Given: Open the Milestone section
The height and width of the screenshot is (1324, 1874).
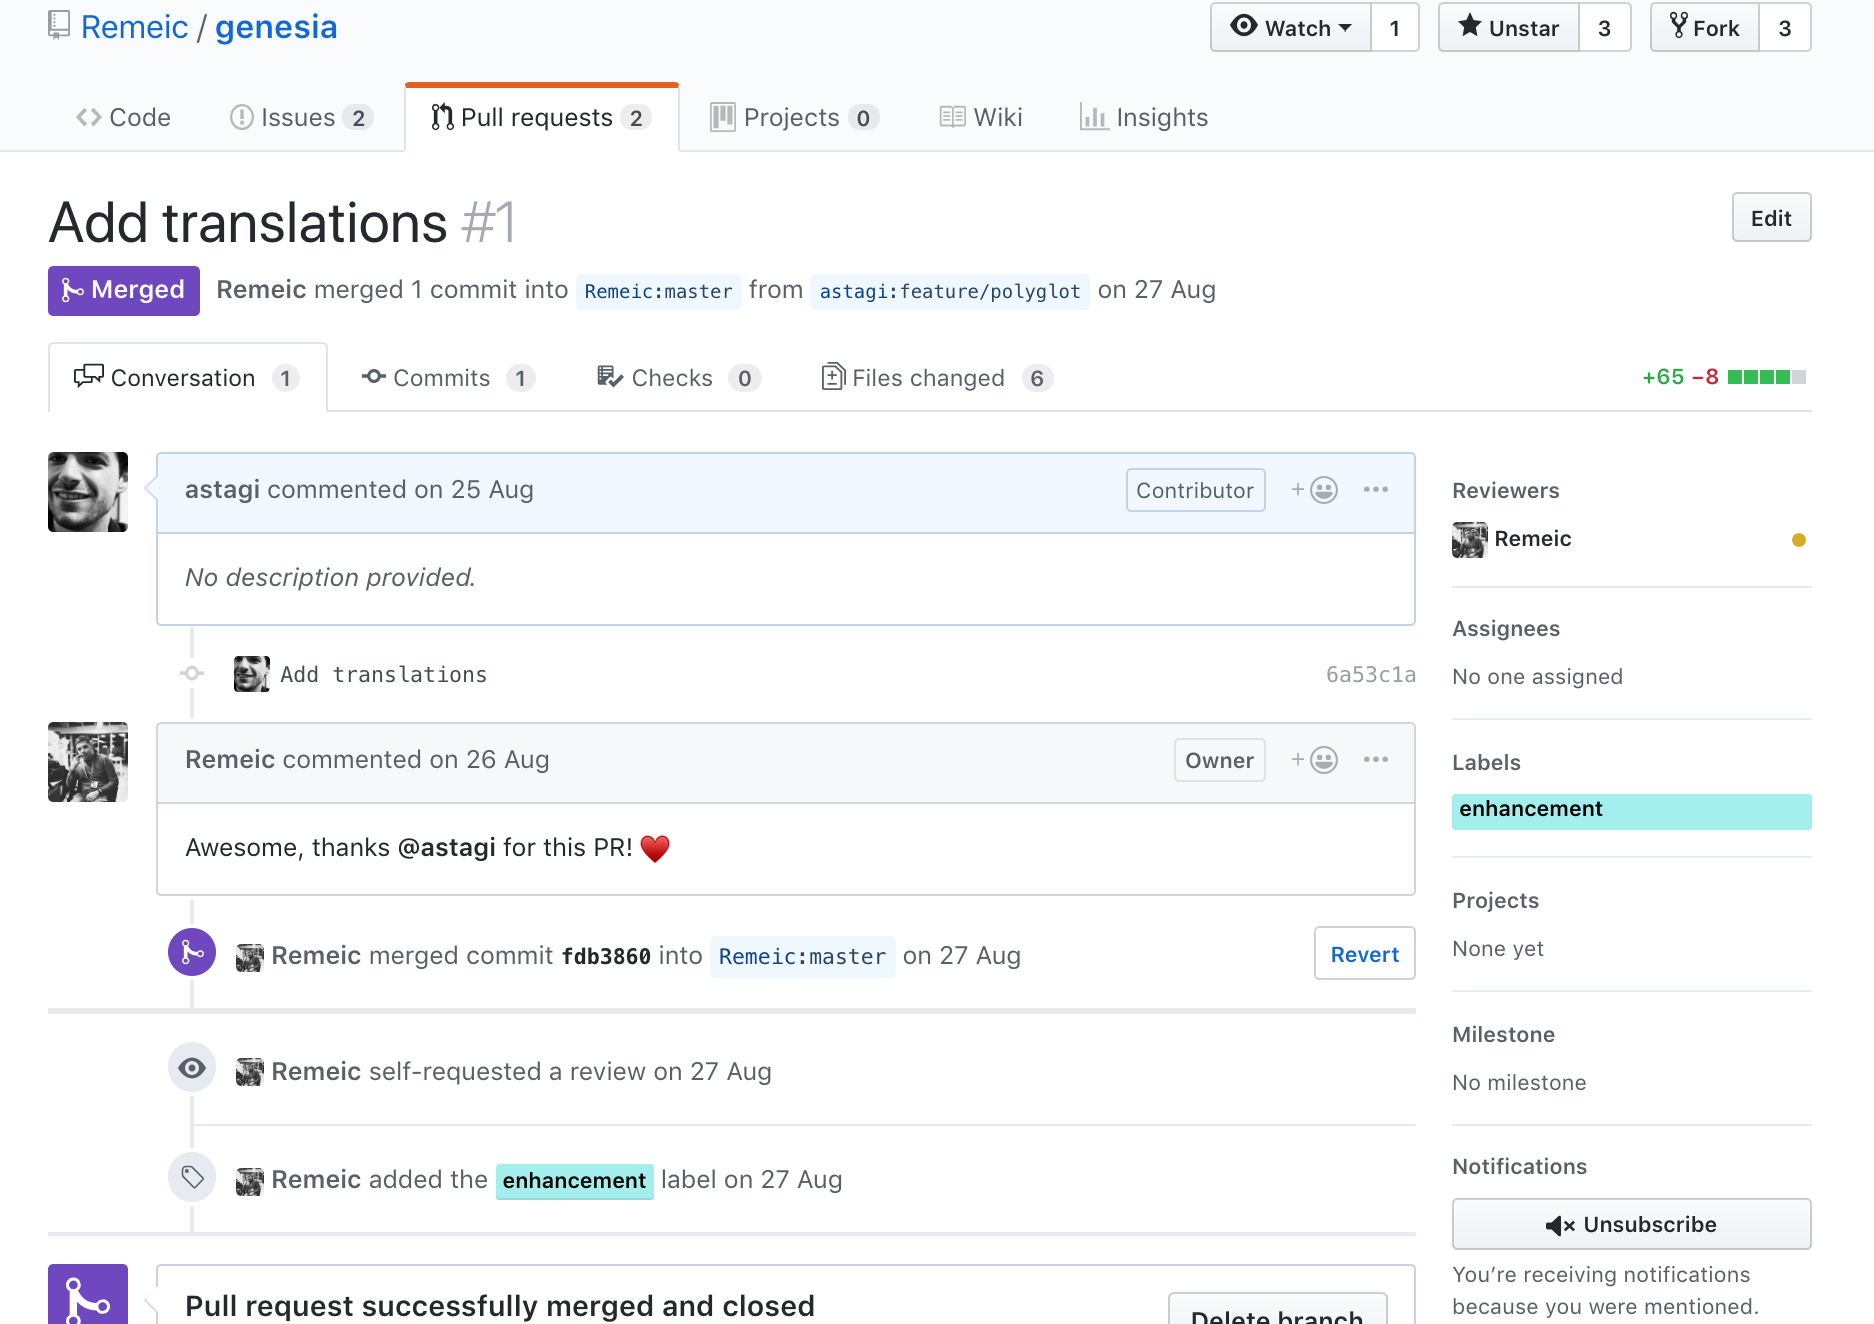Looking at the screenshot, I should 1504,1034.
